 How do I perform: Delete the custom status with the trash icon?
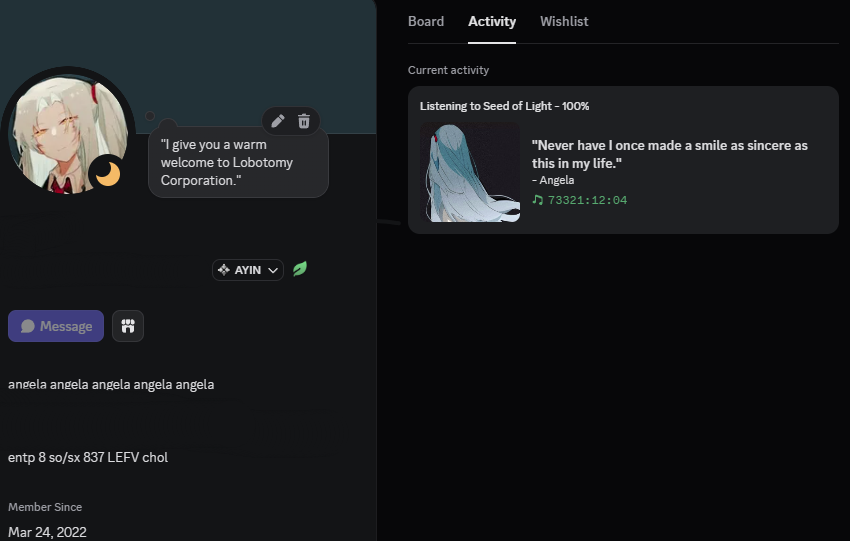(304, 121)
